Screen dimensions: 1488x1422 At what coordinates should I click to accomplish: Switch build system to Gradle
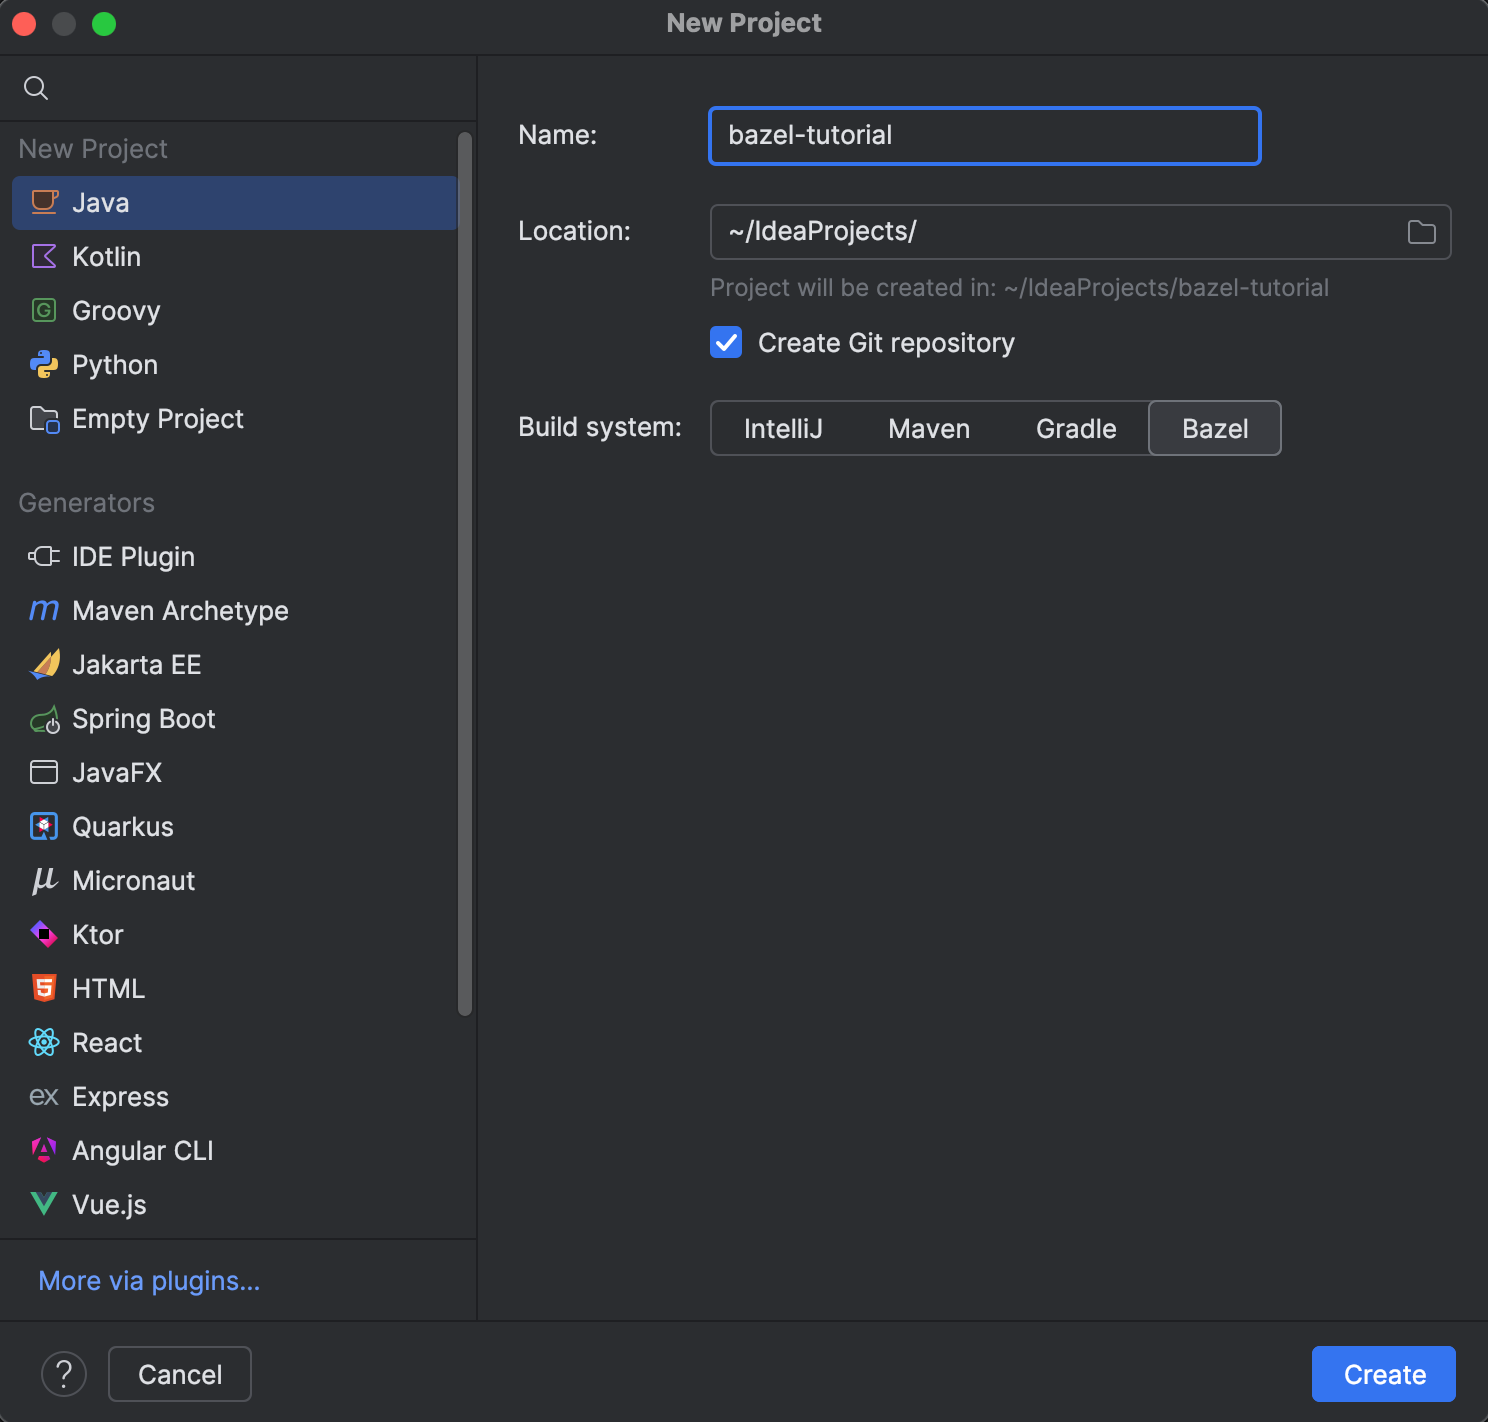click(x=1075, y=428)
